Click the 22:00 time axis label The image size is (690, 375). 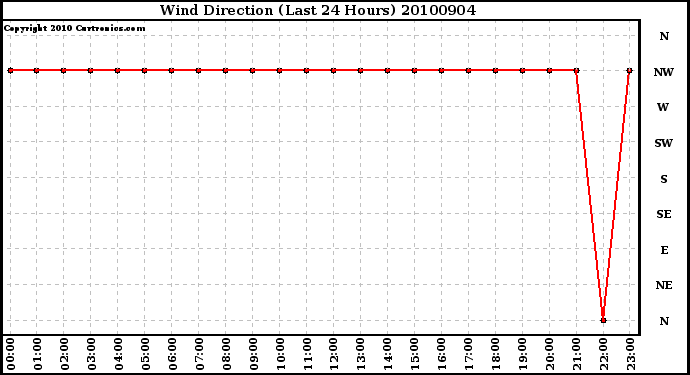coord(604,354)
